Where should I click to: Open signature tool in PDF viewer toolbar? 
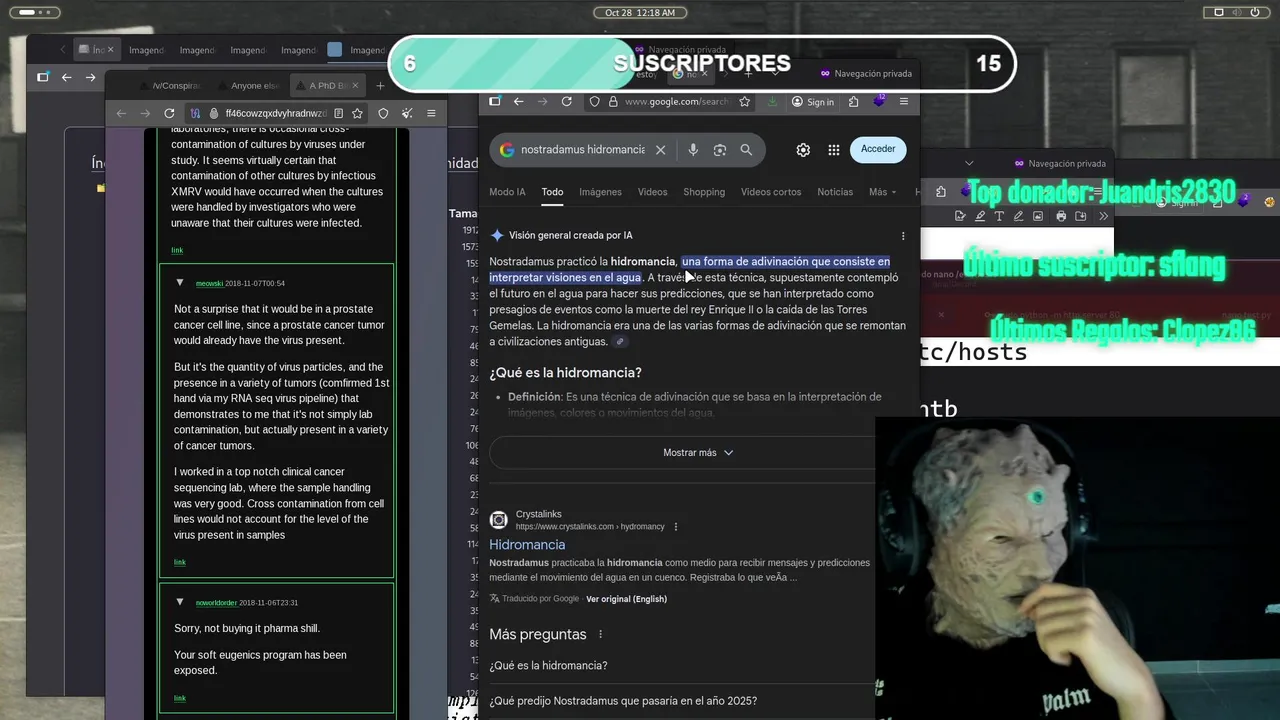[960, 216]
